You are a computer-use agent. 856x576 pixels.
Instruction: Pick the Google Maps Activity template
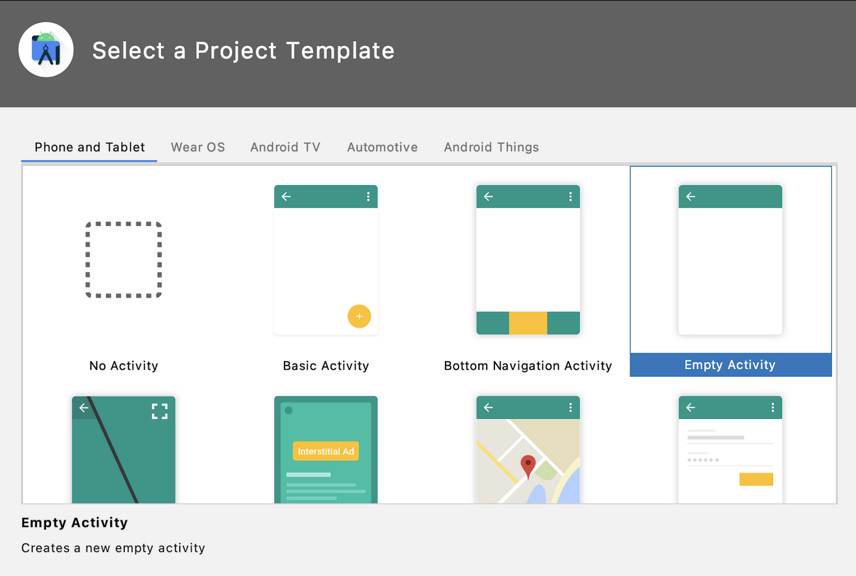click(x=528, y=450)
